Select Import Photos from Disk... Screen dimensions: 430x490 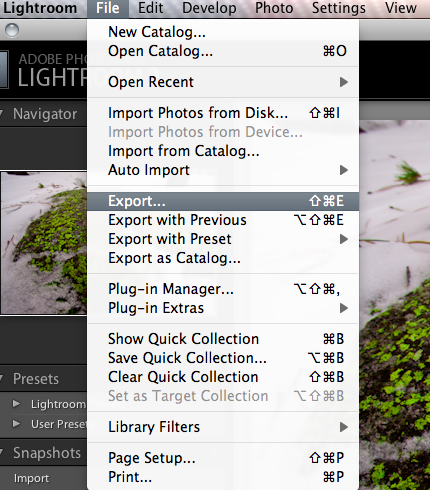coord(223,113)
